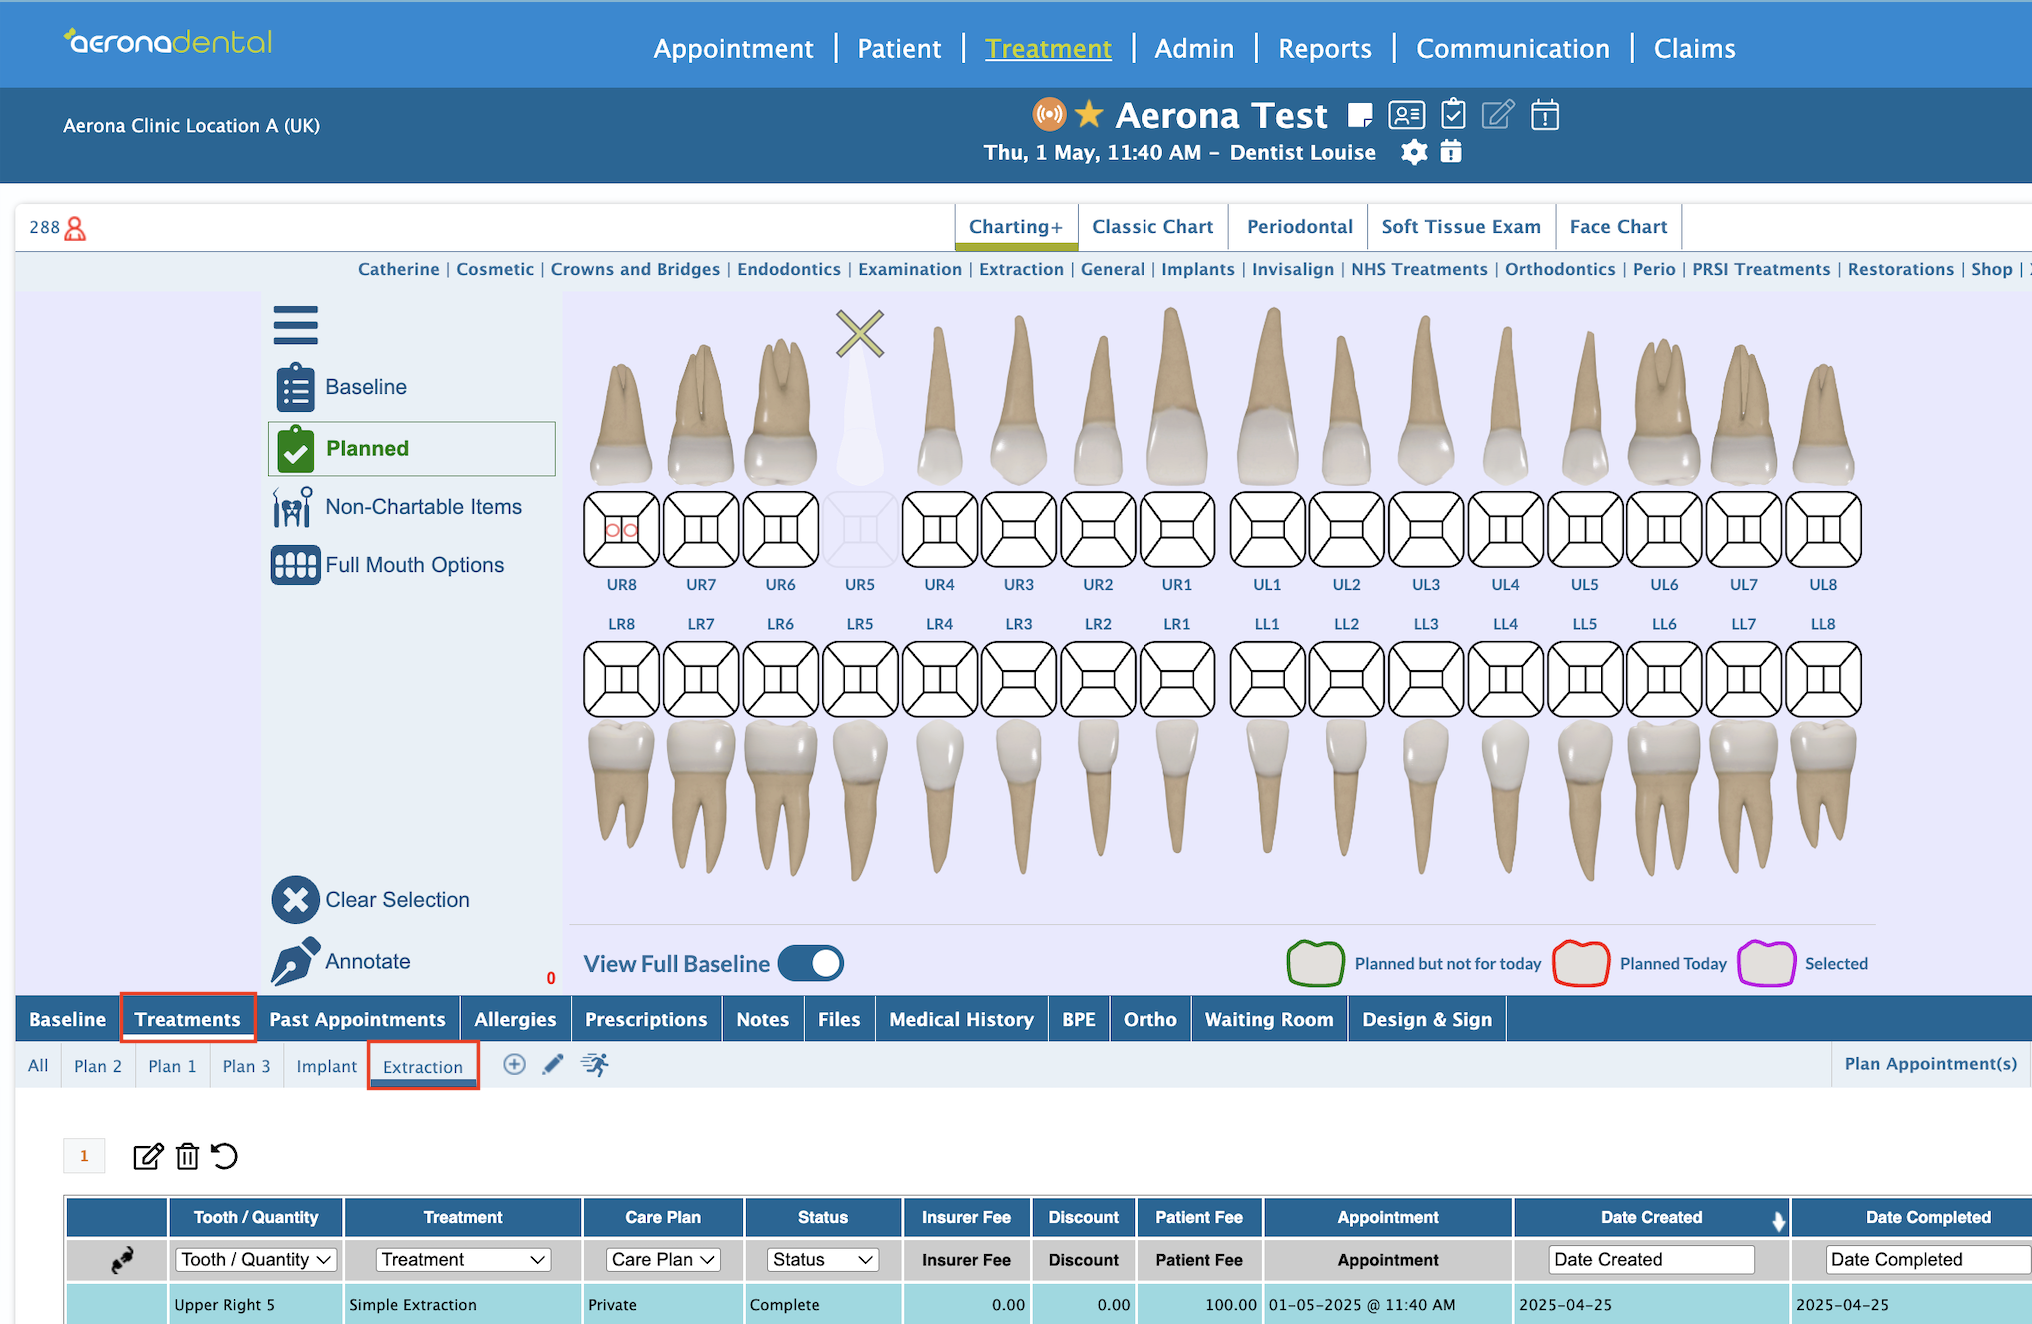Screen dimensions: 2032x1324
Task: Toggle the View Full Baseline switch
Action: coord(811,964)
